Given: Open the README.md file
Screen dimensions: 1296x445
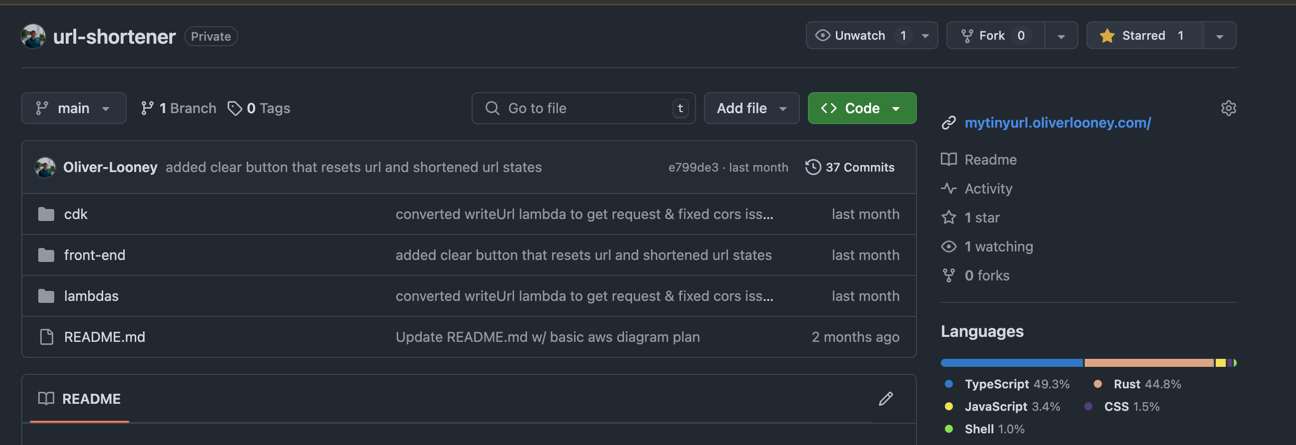Looking at the screenshot, I should point(104,337).
